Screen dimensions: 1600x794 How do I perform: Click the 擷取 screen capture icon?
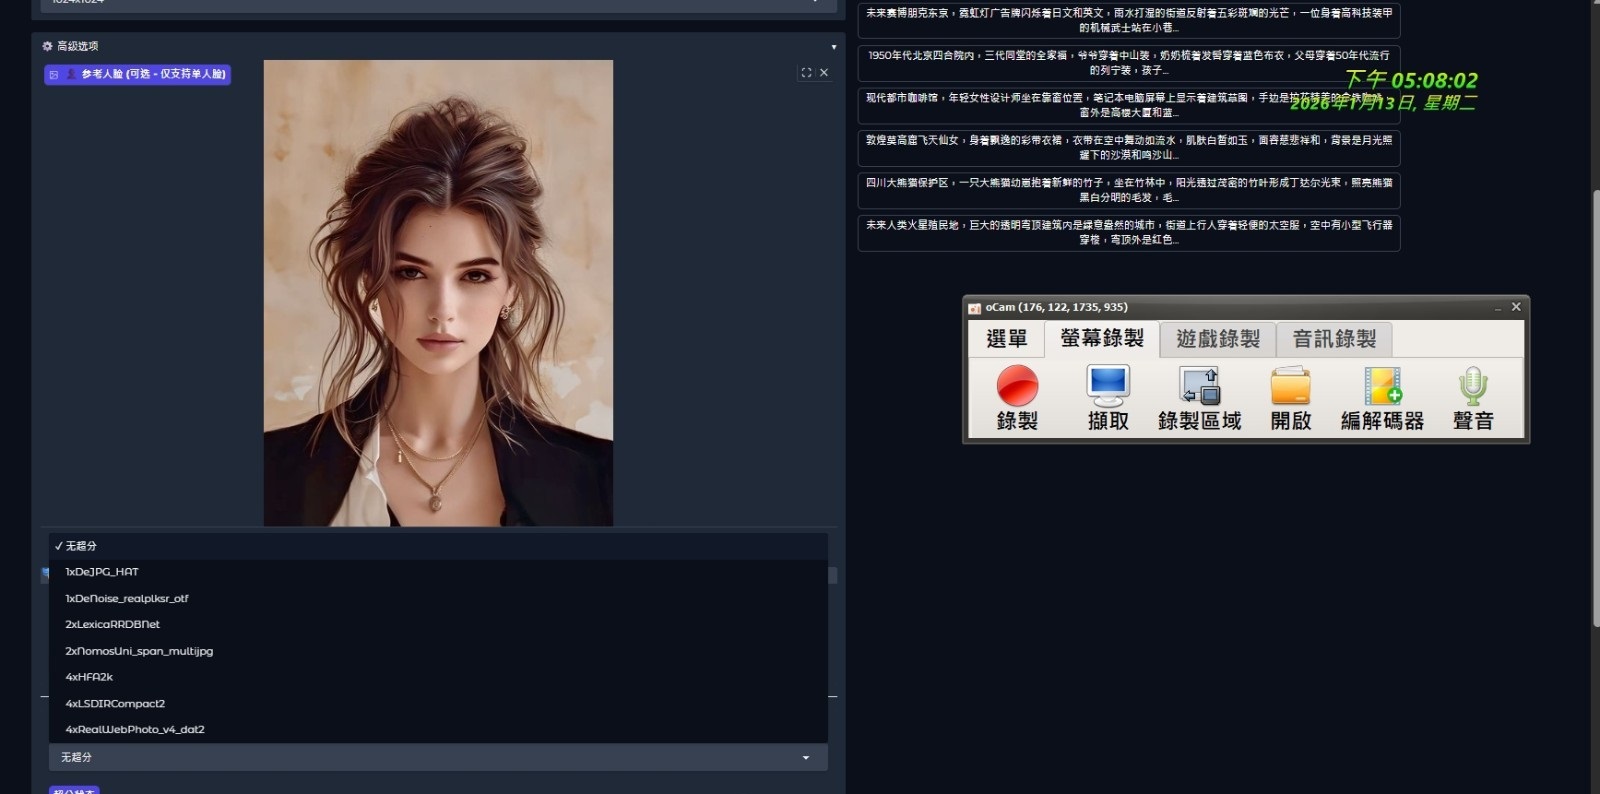(x=1108, y=397)
